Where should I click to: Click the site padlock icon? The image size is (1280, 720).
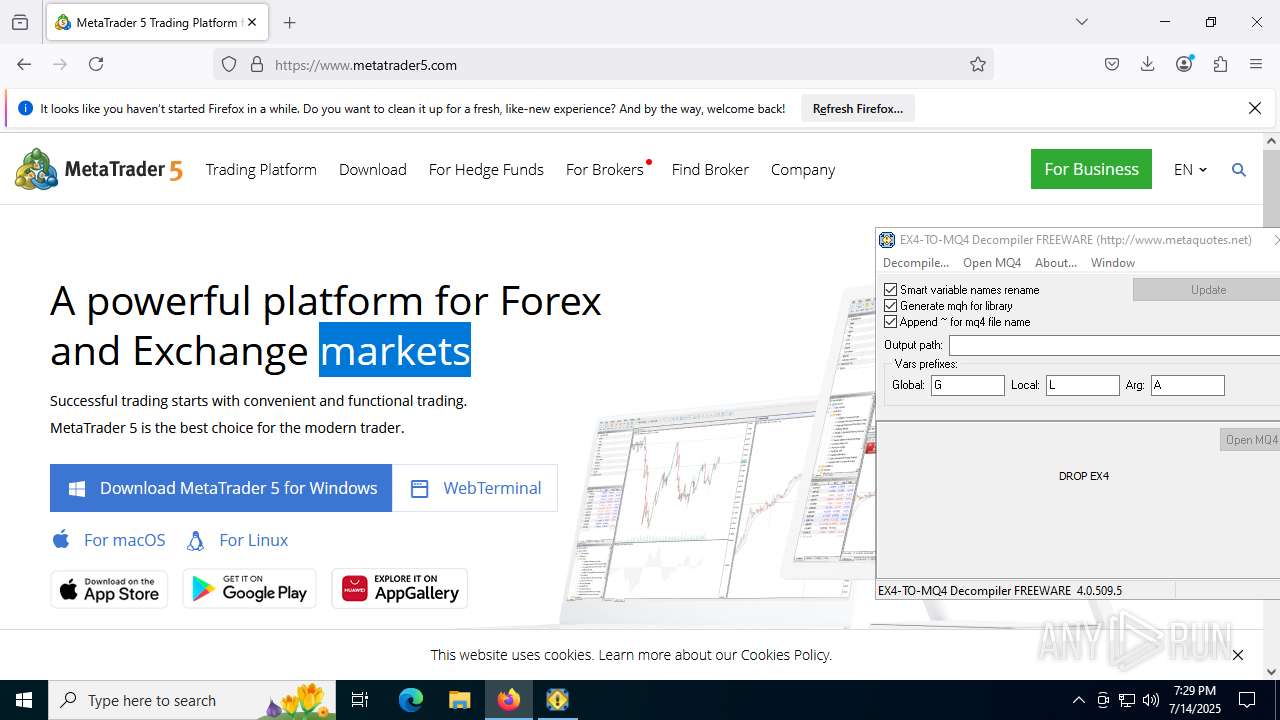click(257, 64)
